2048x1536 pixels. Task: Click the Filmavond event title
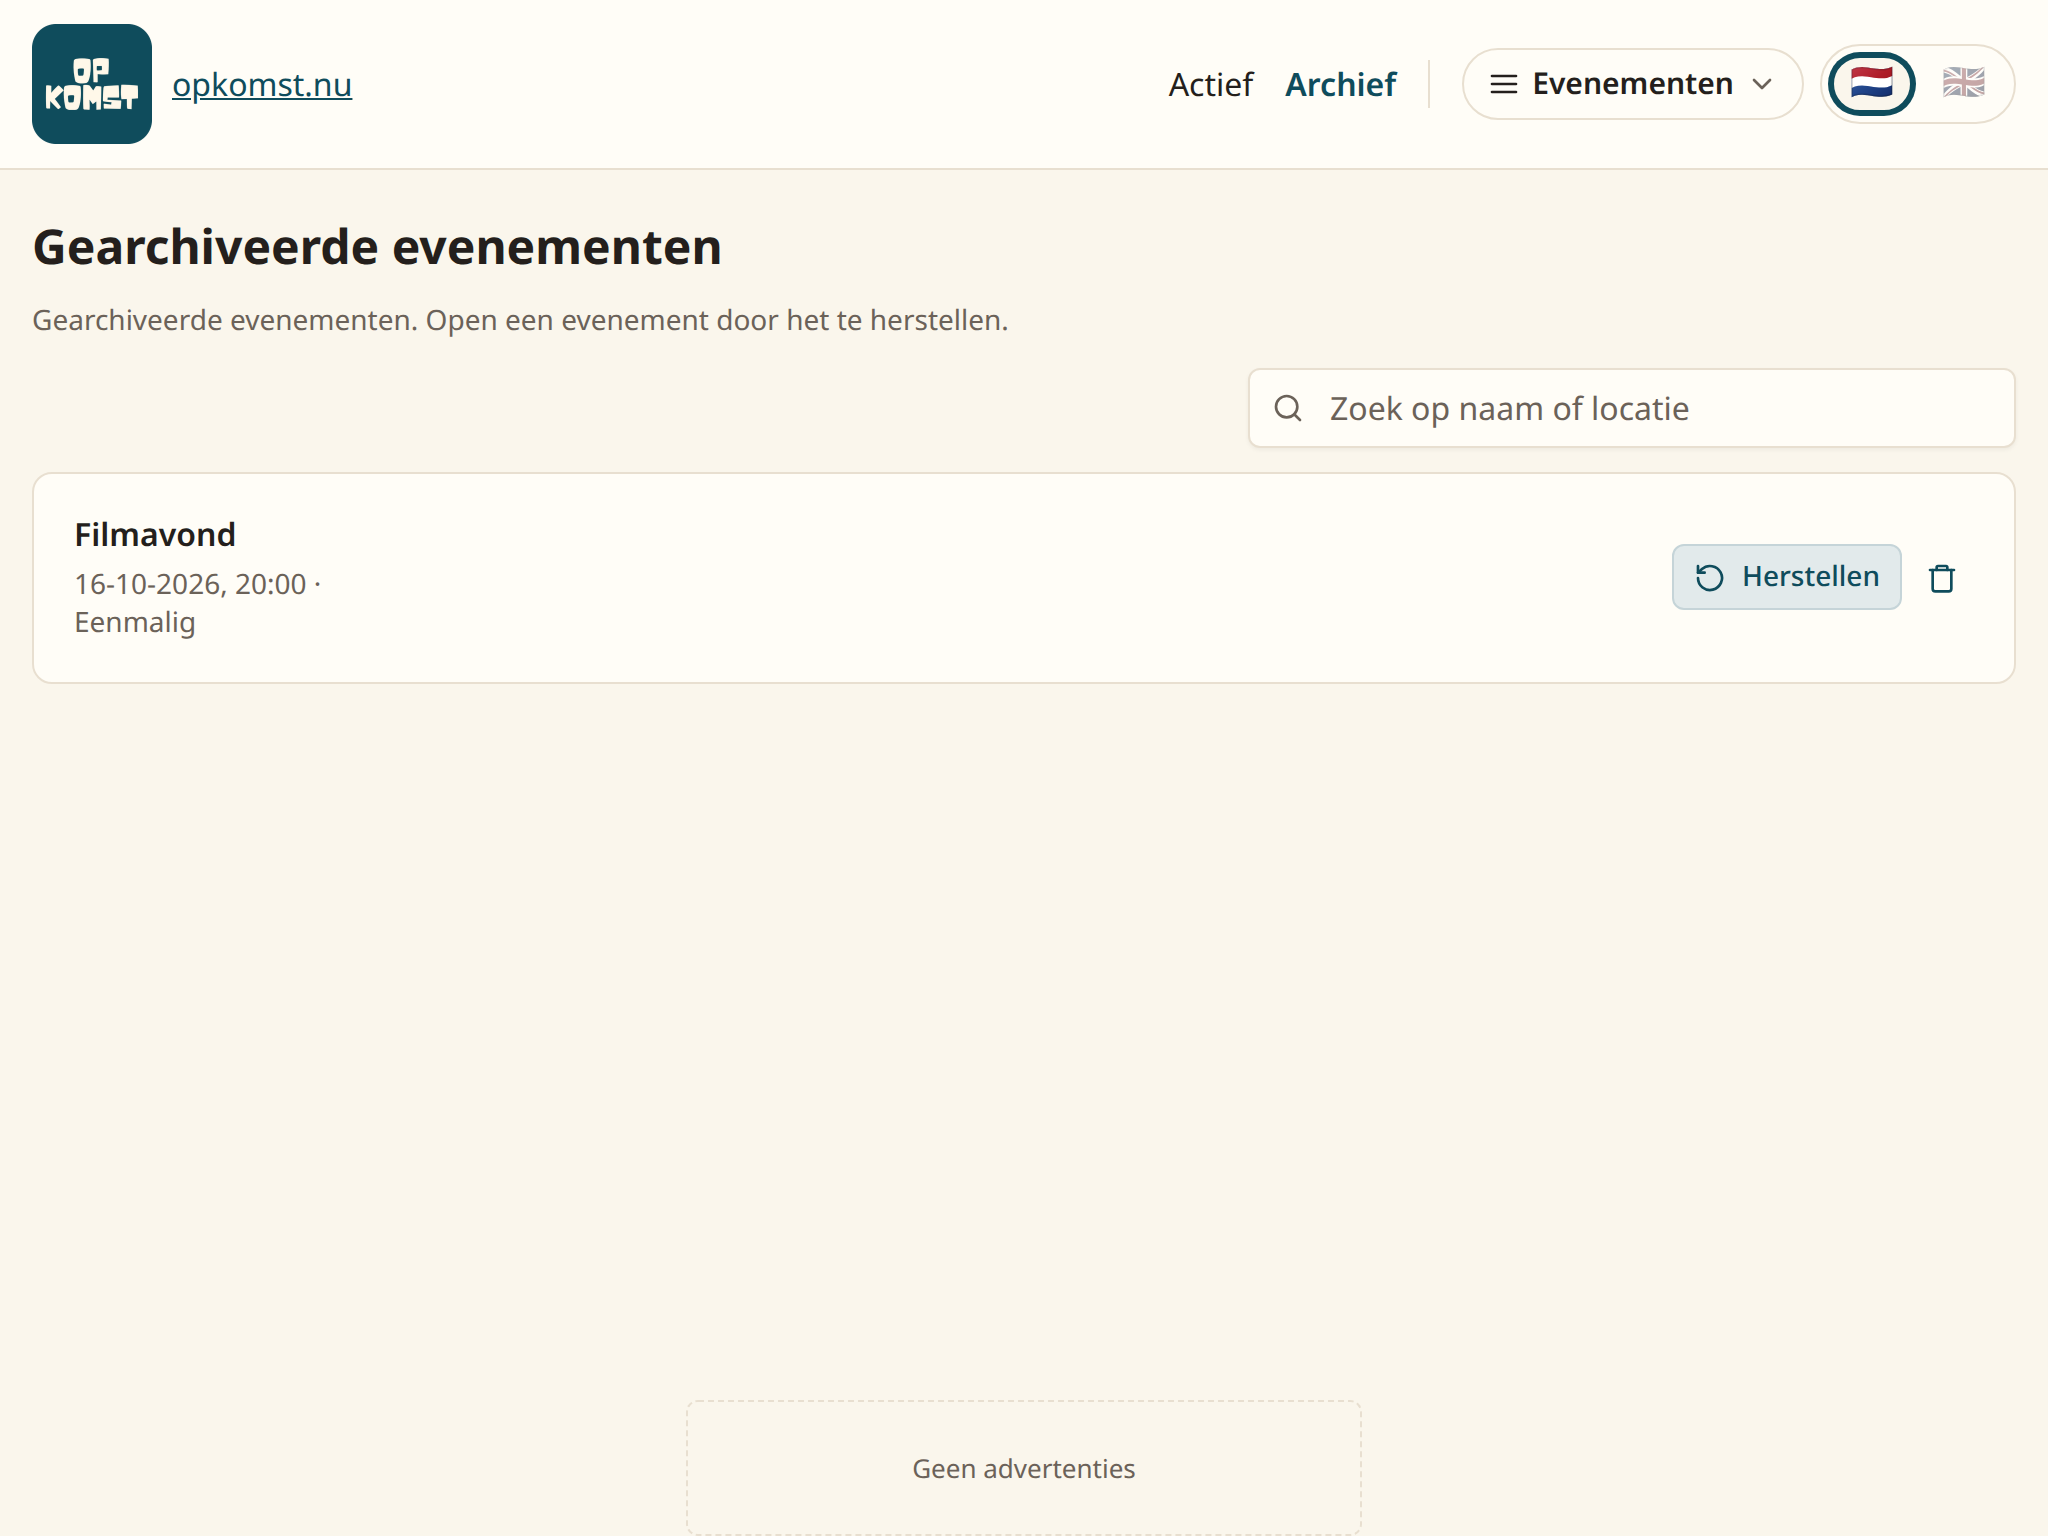tap(155, 535)
